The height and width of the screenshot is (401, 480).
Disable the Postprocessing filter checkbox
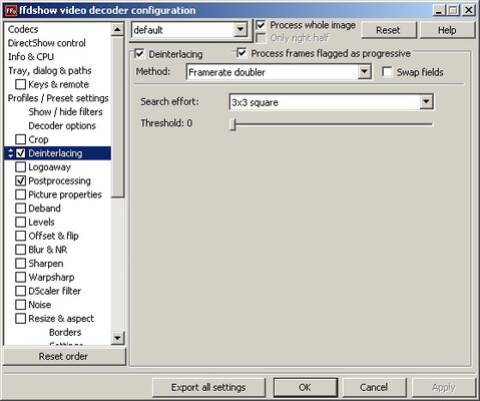21,181
